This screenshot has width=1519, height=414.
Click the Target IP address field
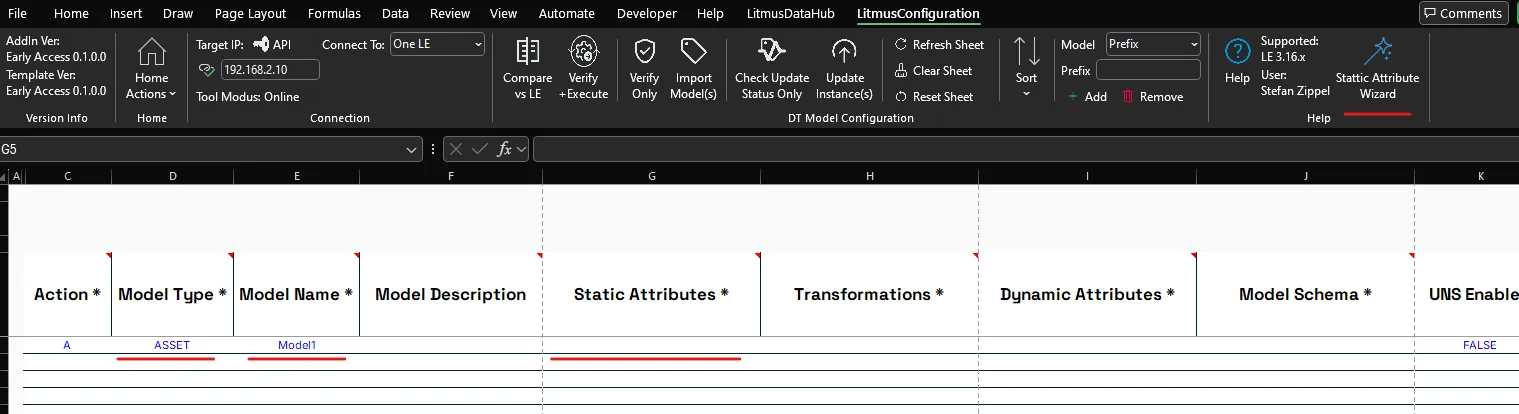(x=270, y=69)
